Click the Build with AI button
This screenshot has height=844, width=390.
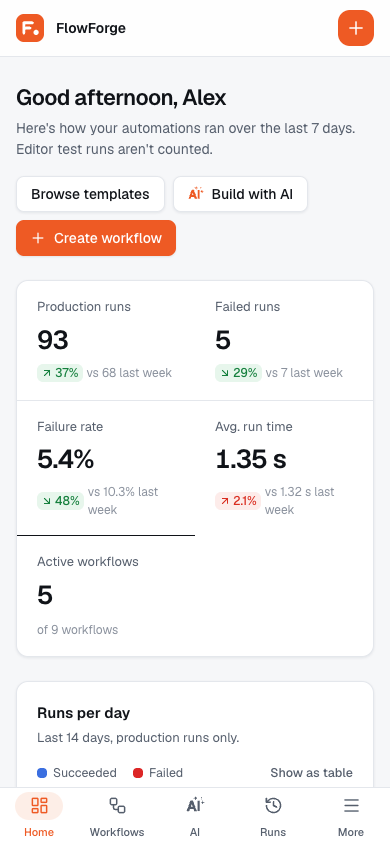[240, 194]
